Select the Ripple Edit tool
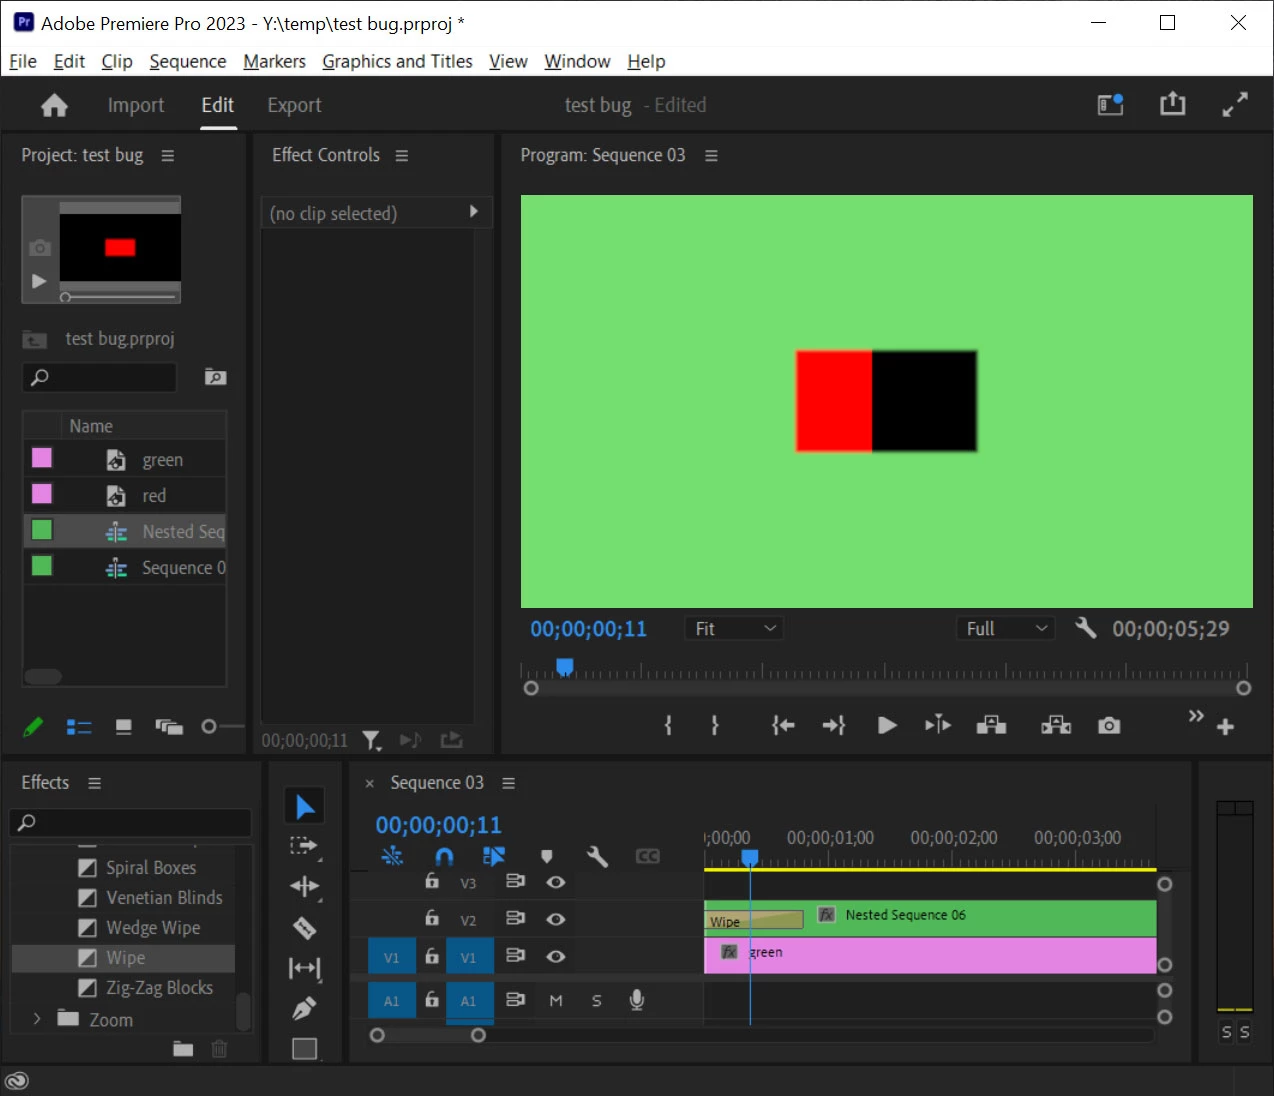 (x=304, y=886)
